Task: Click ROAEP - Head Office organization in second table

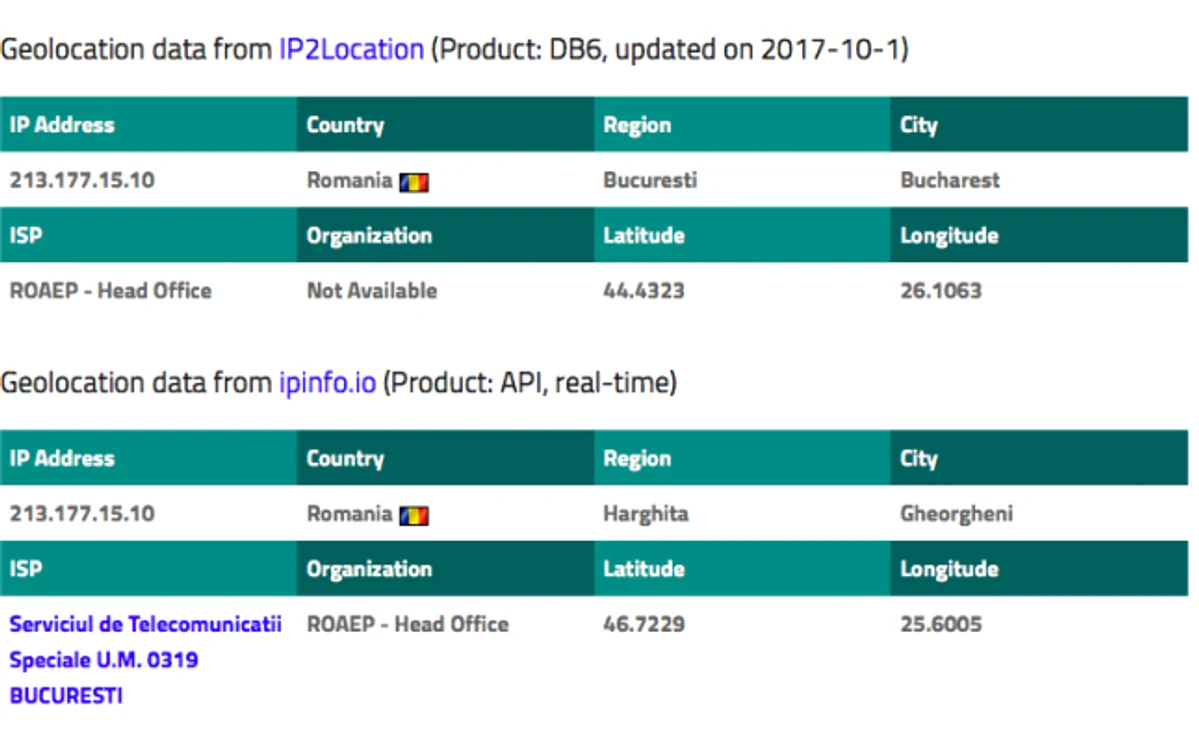Action: click(408, 625)
